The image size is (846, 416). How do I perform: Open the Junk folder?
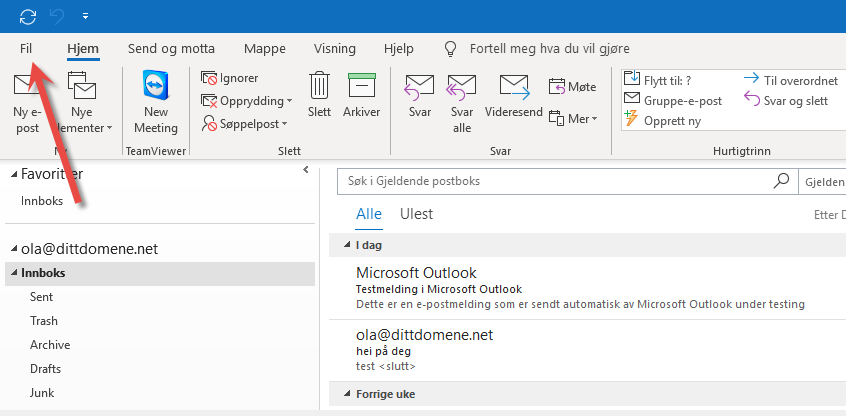(42, 392)
